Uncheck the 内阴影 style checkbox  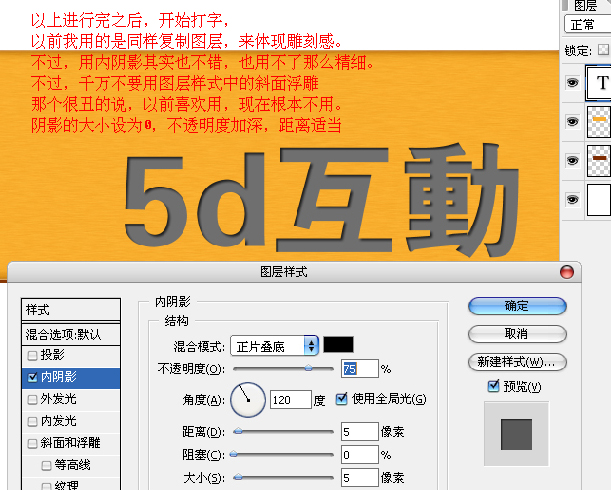tap(33, 377)
